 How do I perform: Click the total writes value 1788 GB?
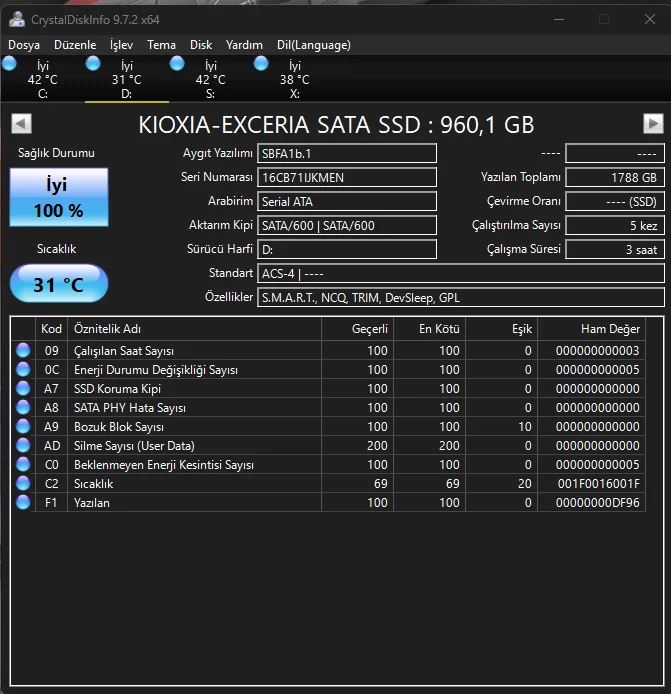pyautogui.click(x=615, y=177)
